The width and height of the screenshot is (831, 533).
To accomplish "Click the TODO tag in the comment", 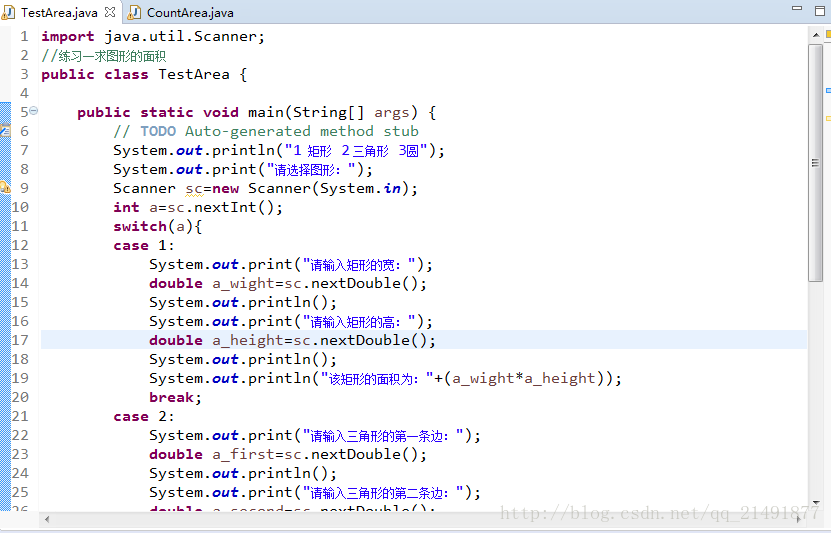I will tap(158, 131).
